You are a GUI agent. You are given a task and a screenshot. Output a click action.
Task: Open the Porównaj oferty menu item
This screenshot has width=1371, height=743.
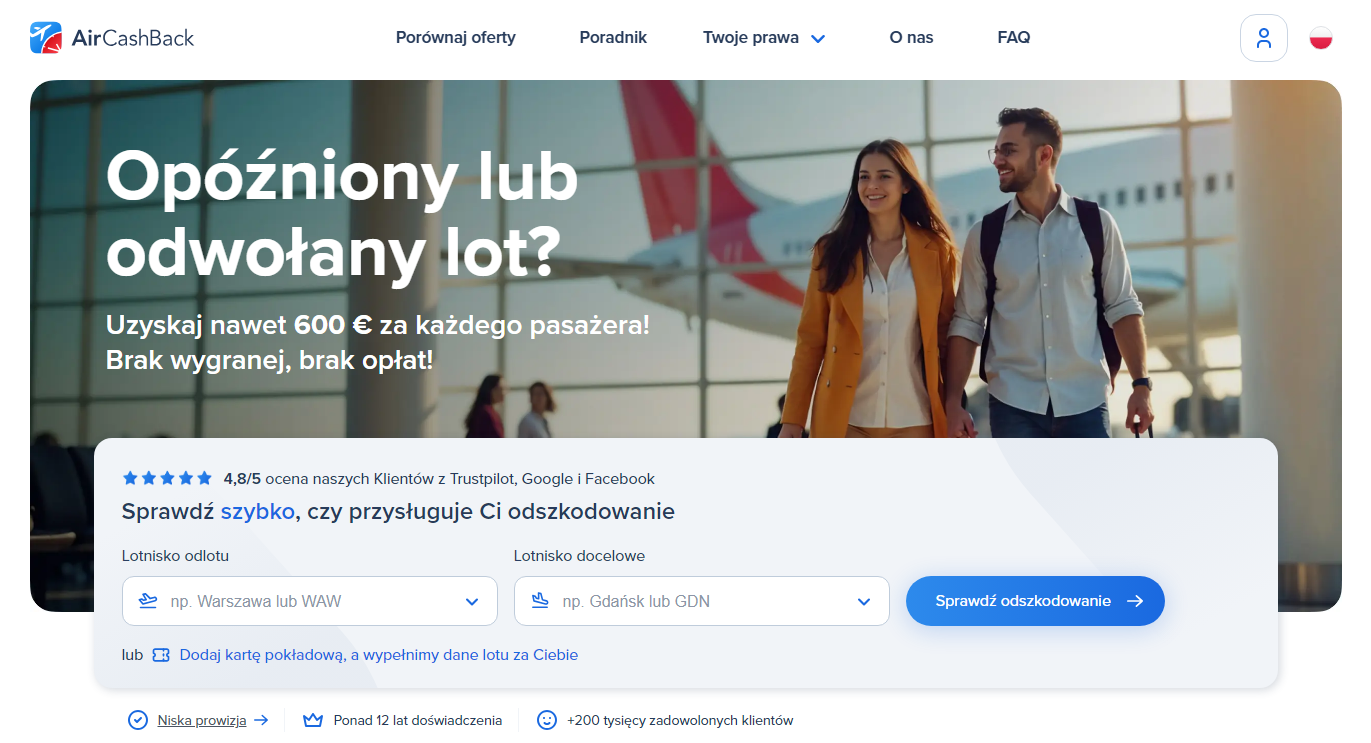coord(456,38)
